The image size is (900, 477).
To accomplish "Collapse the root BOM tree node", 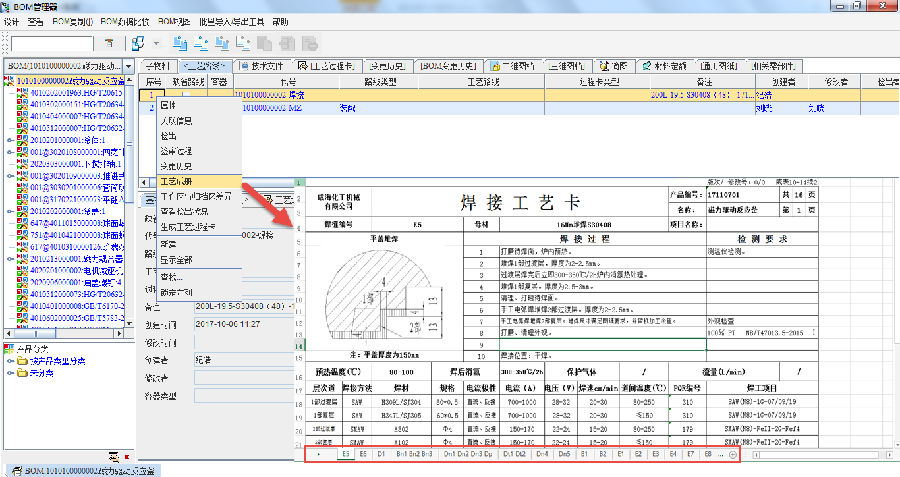I will (8, 80).
